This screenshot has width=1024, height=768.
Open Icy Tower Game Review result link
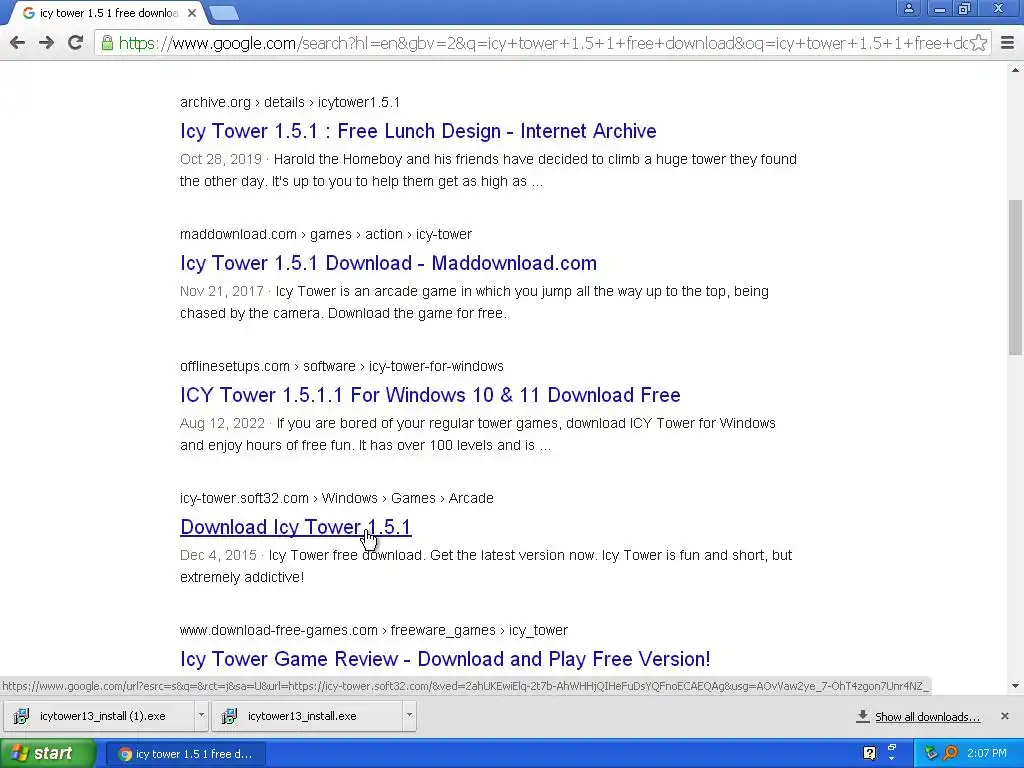tap(445, 659)
